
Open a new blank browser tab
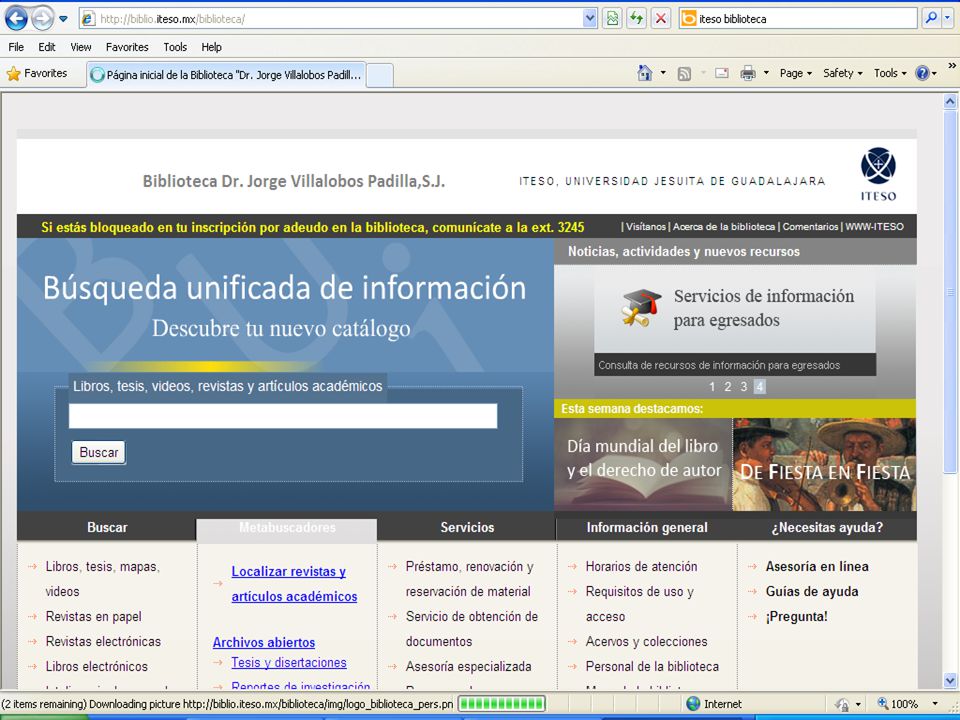tap(380, 76)
